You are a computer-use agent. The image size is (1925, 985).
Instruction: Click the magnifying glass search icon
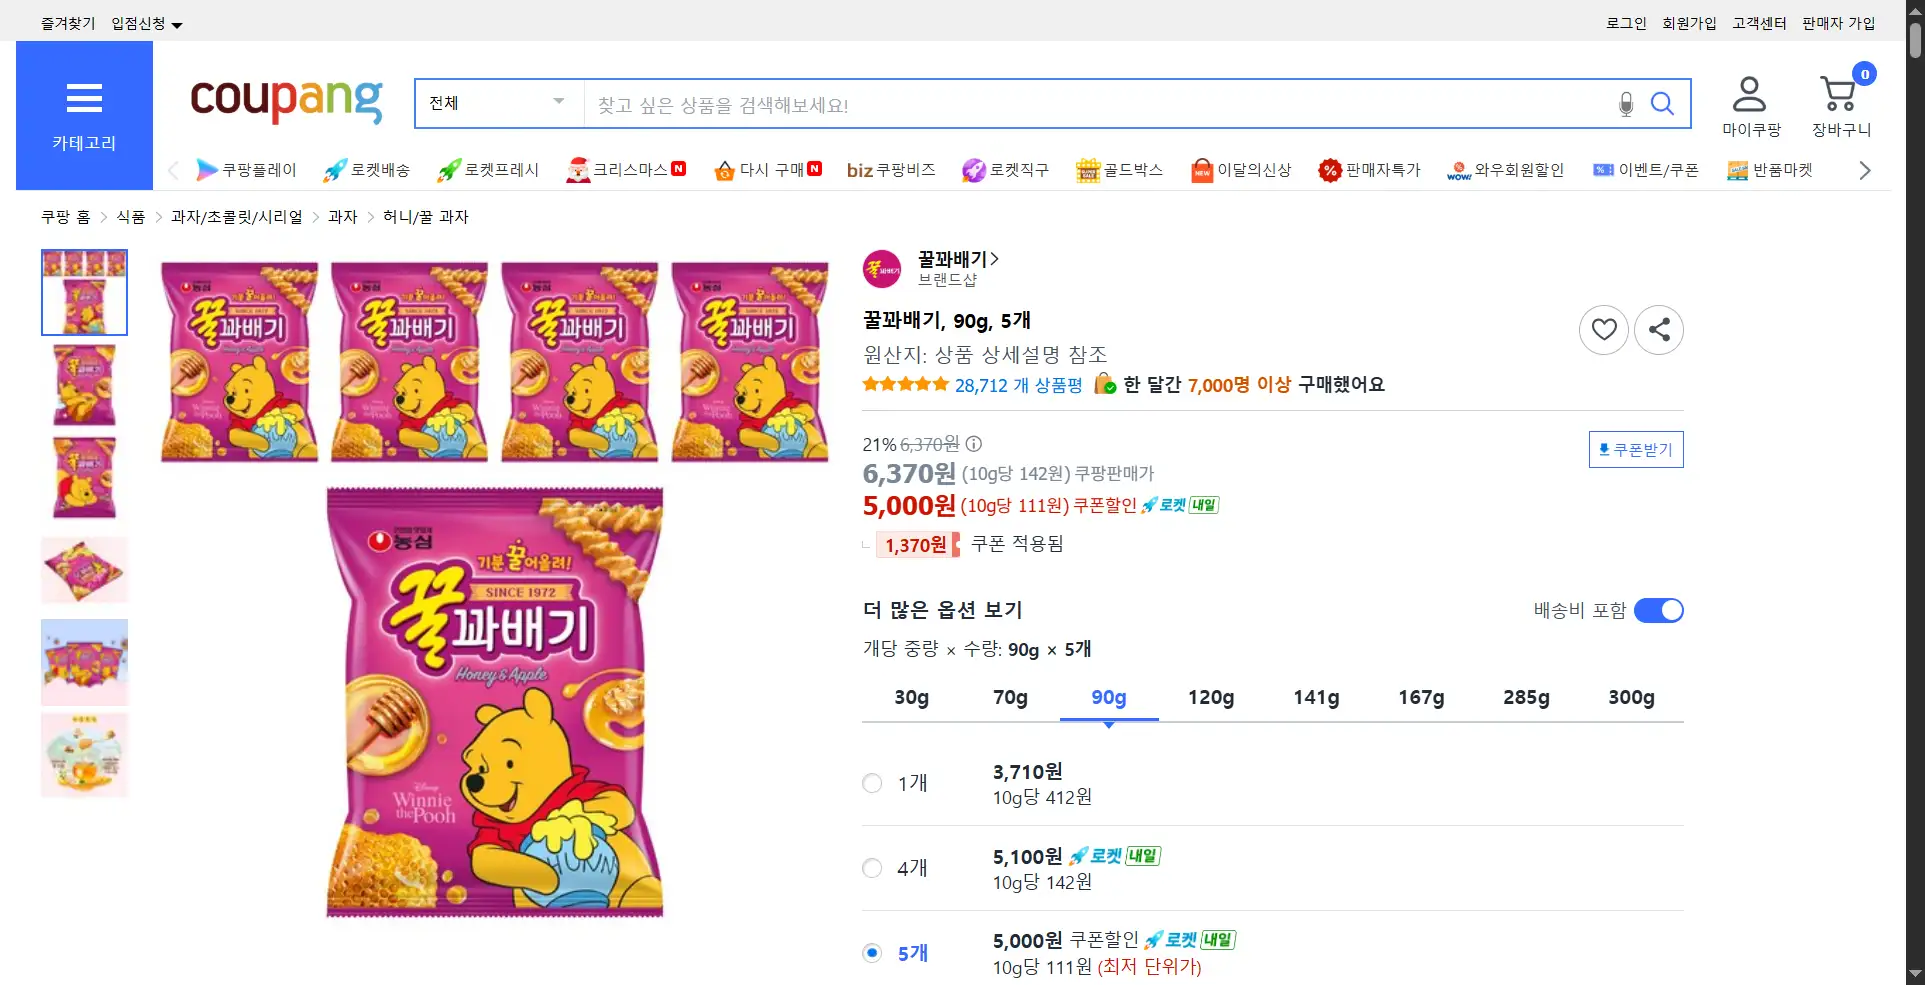click(1662, 104)
